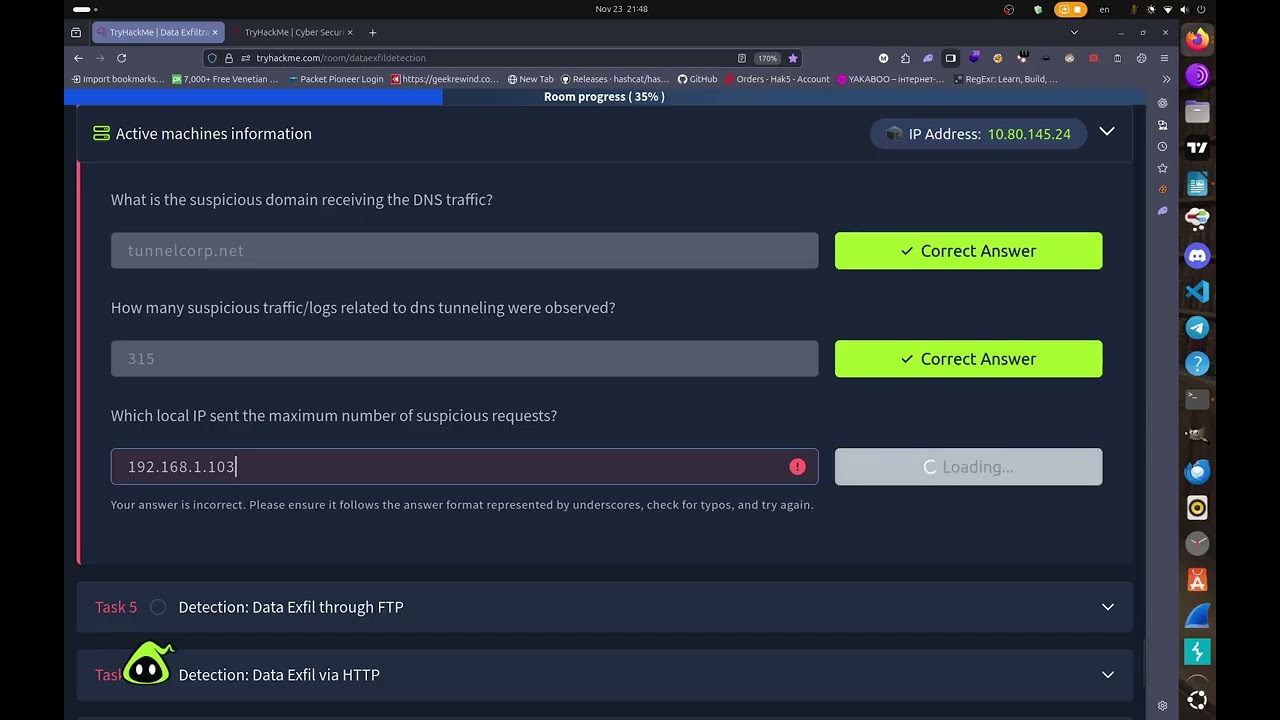The height and width of the screenshot is (720, 1280).
Task: Select Task 5 completion circle
Action: (158, 607)
